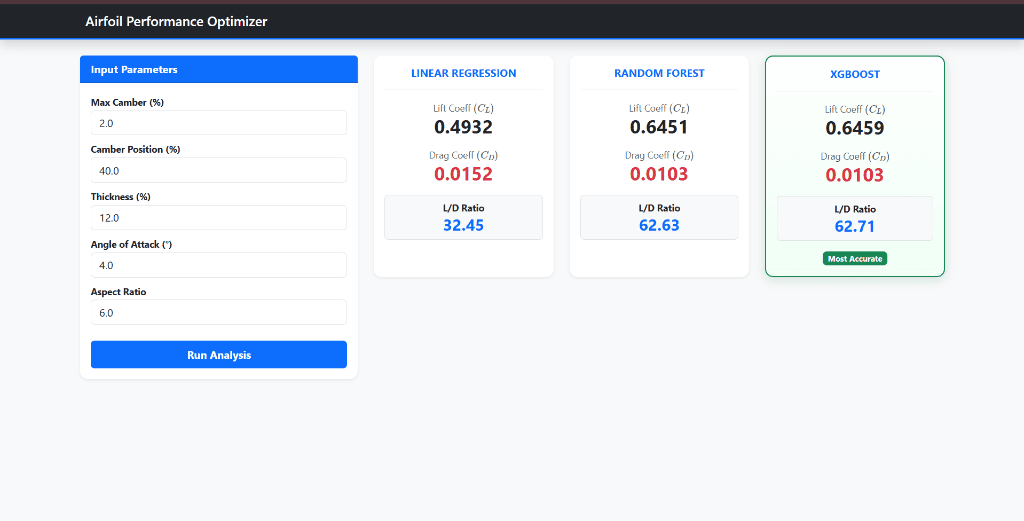The height and width of the screenshot is (521, 1024).
Task: Click the Angle of Attack label
Action: coord(131,244)
